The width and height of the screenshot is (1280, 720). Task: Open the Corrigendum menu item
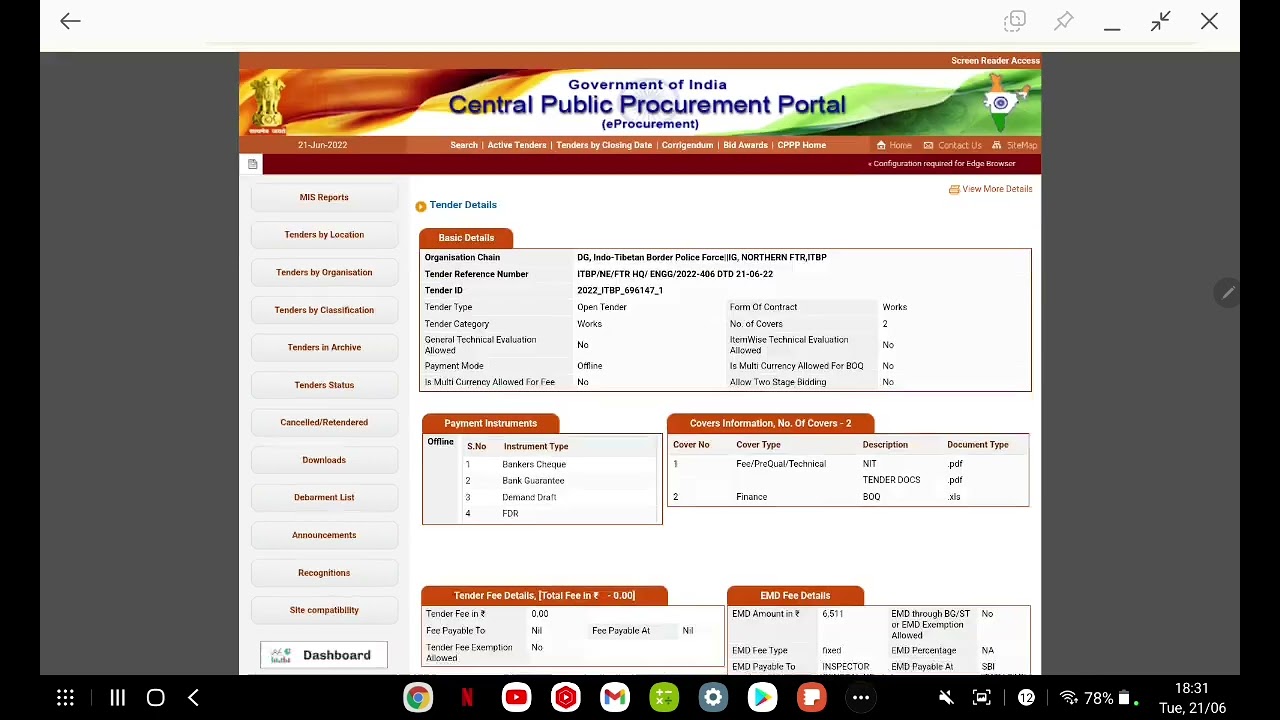pyautogui.click(x=687, y=145)
